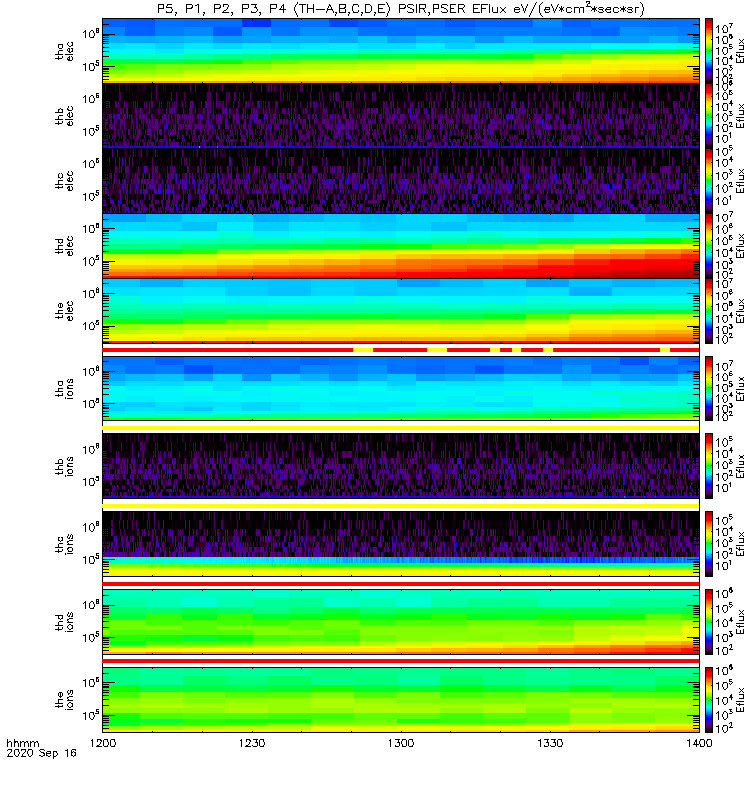Pick the thd ions Eflux color bar

(709, 622)
